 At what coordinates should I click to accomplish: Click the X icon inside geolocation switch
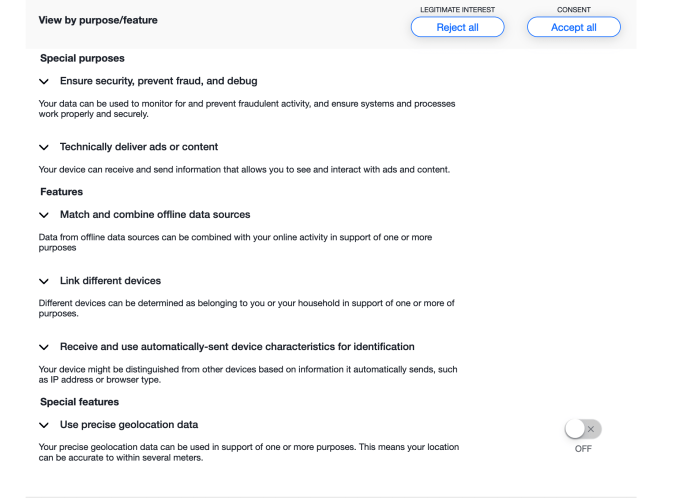591,429
